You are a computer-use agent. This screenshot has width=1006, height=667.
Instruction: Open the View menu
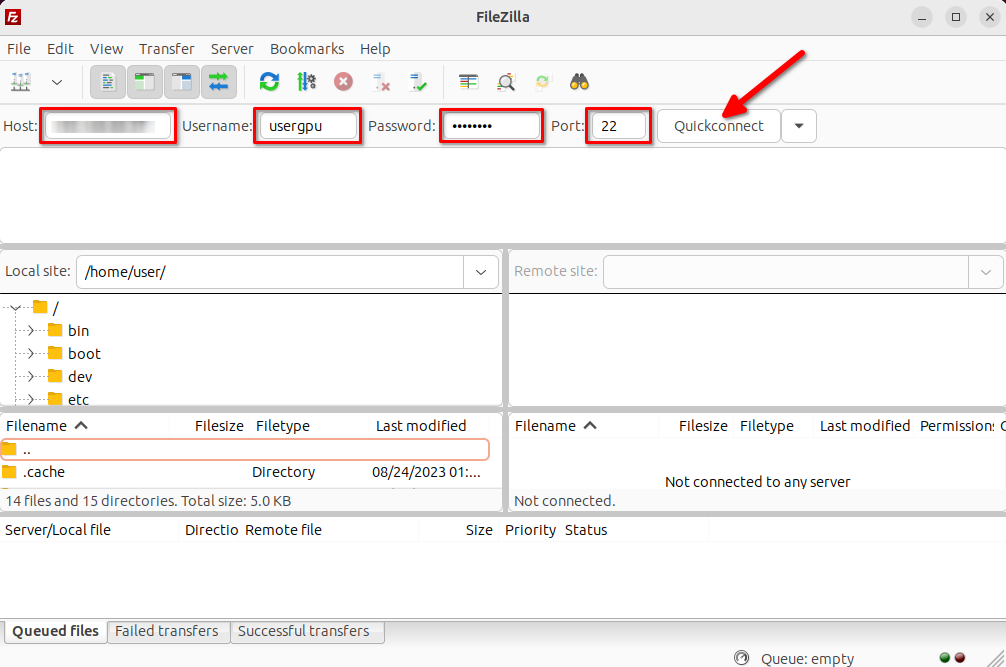[107, 49]
